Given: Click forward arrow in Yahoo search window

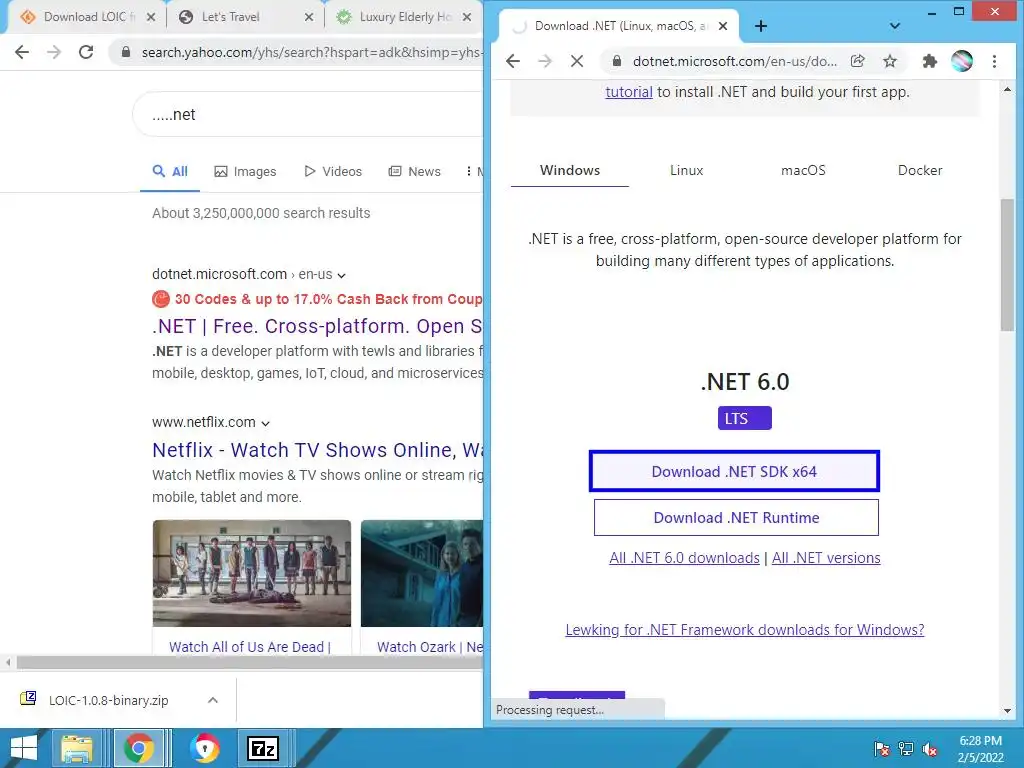Looking at the screenshot, I should point(54,52).
